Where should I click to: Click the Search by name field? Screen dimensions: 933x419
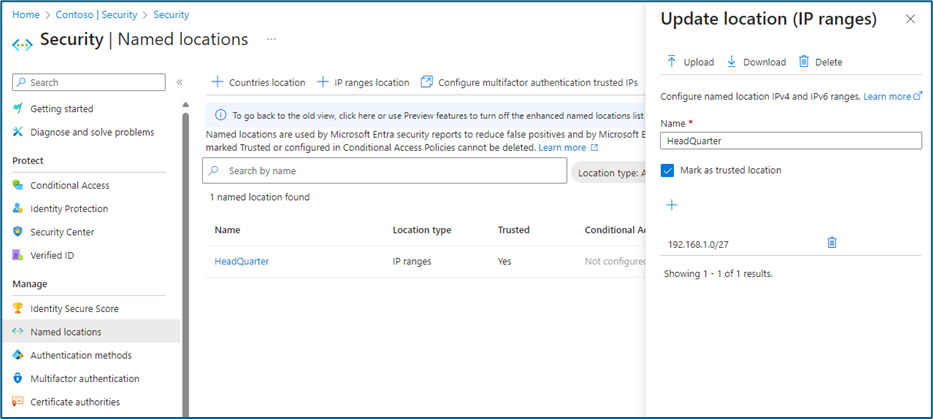pyautogui.click(x=385, y=171)
